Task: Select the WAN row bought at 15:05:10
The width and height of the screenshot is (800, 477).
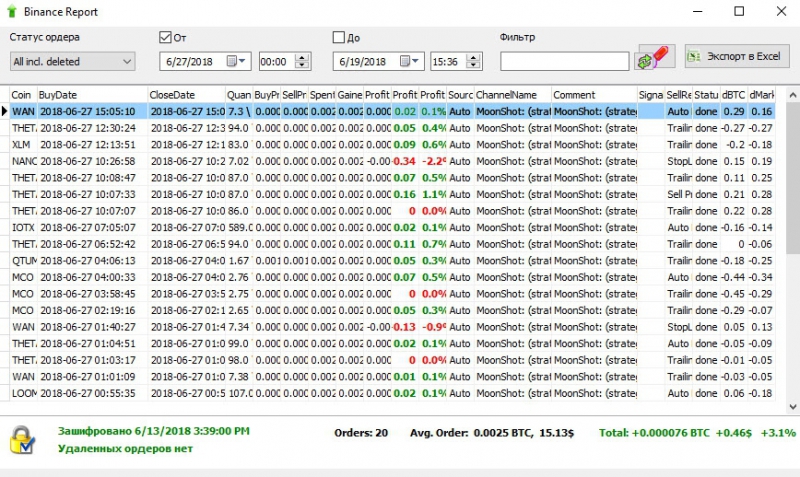Action: (392, 111)
